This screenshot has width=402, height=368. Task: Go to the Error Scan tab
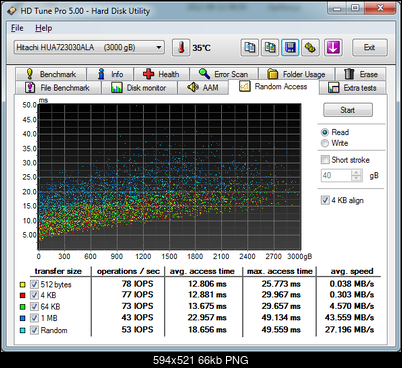click(x=224, y=74)
